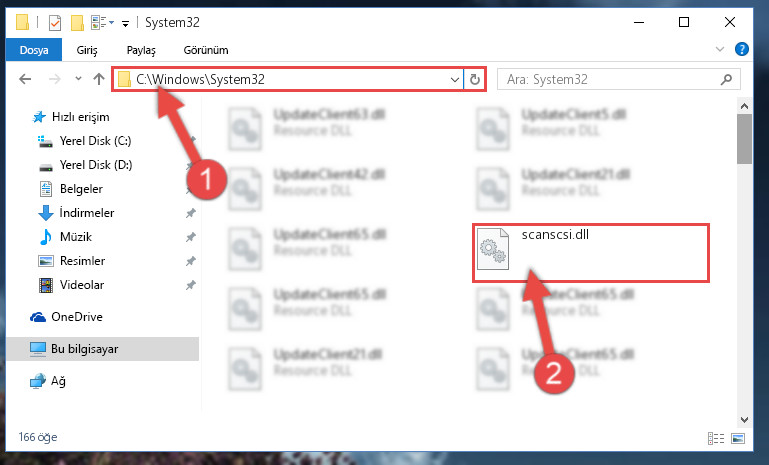Open Customize Quick Access Toolbar dropdown
Viewport: 769px width, 465px height.
pyautogui.click(x=126, y=23)
